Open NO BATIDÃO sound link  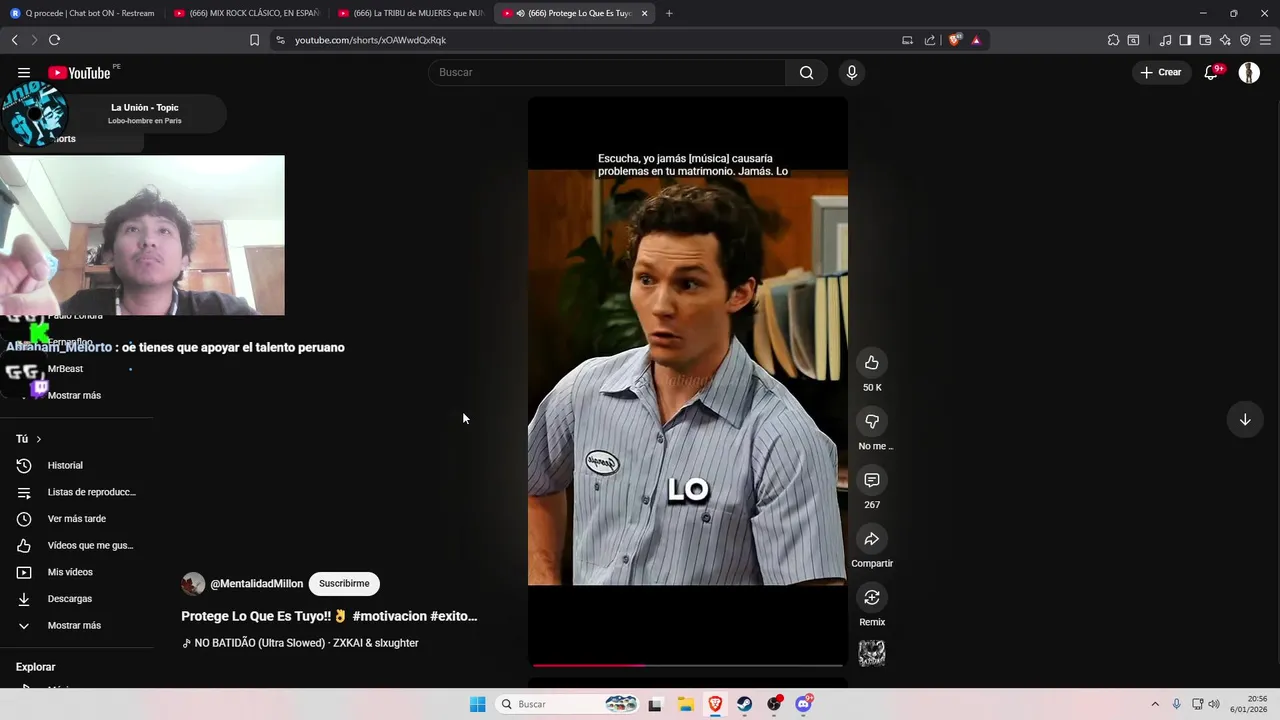tap(300, 643)
